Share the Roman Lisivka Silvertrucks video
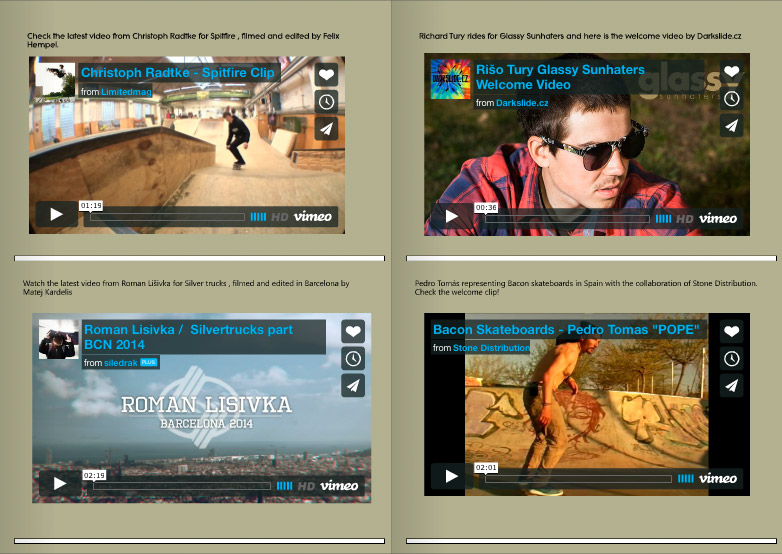 click(x=352, y=386)
